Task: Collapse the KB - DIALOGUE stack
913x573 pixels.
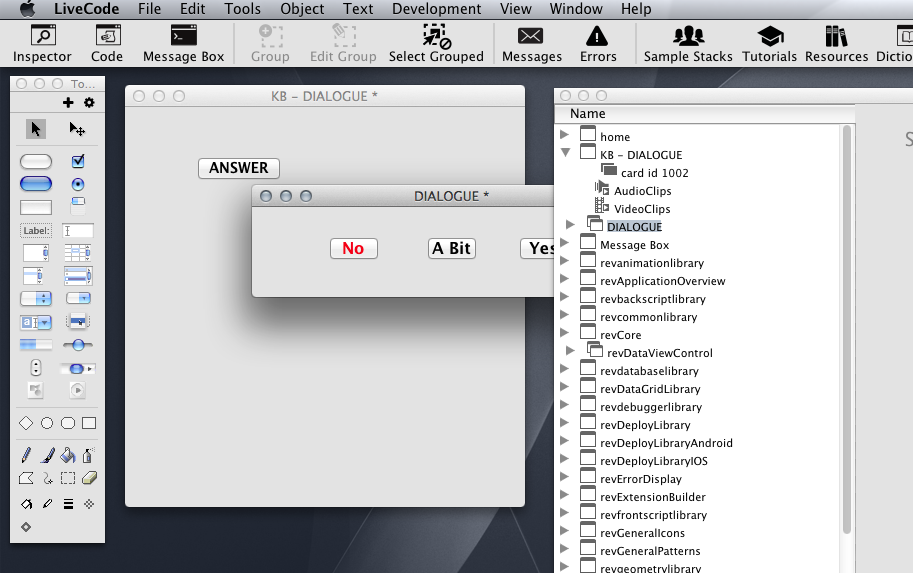Action: [565, 153]
